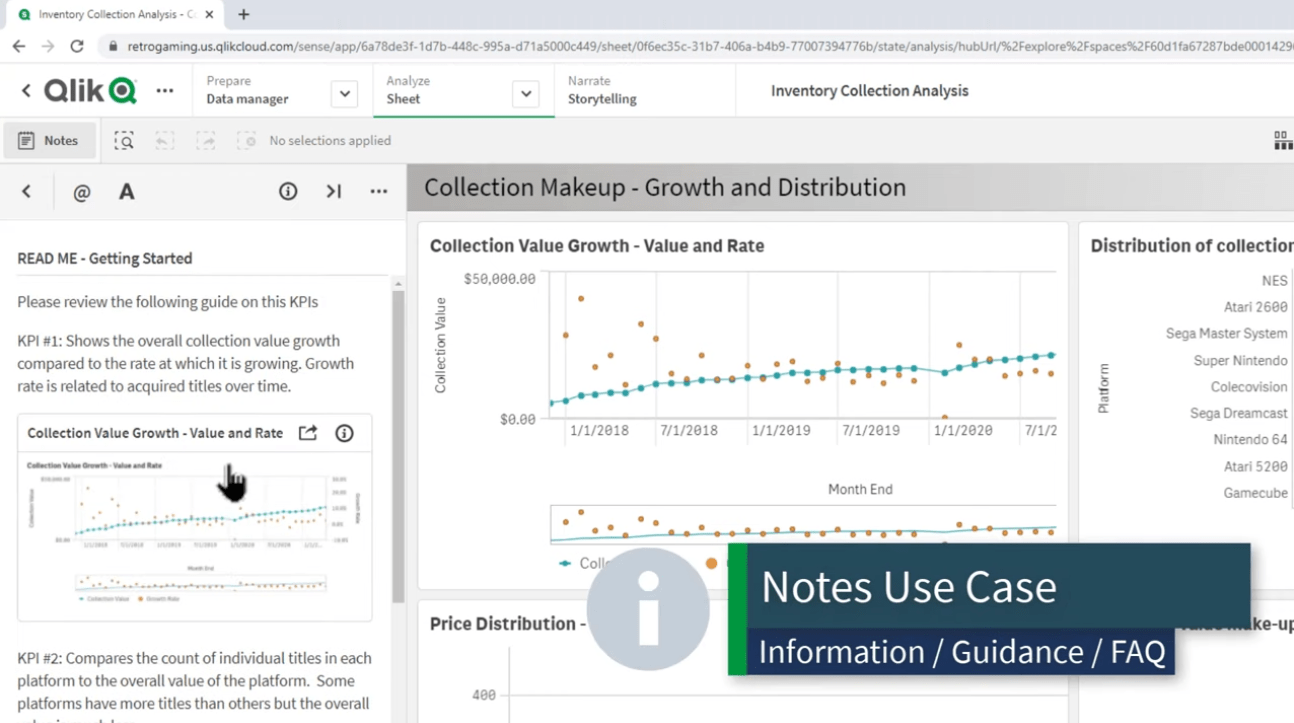Open the sheets grid icon at right
This screenshot has width=1294, height=723.
(1283, 141)
